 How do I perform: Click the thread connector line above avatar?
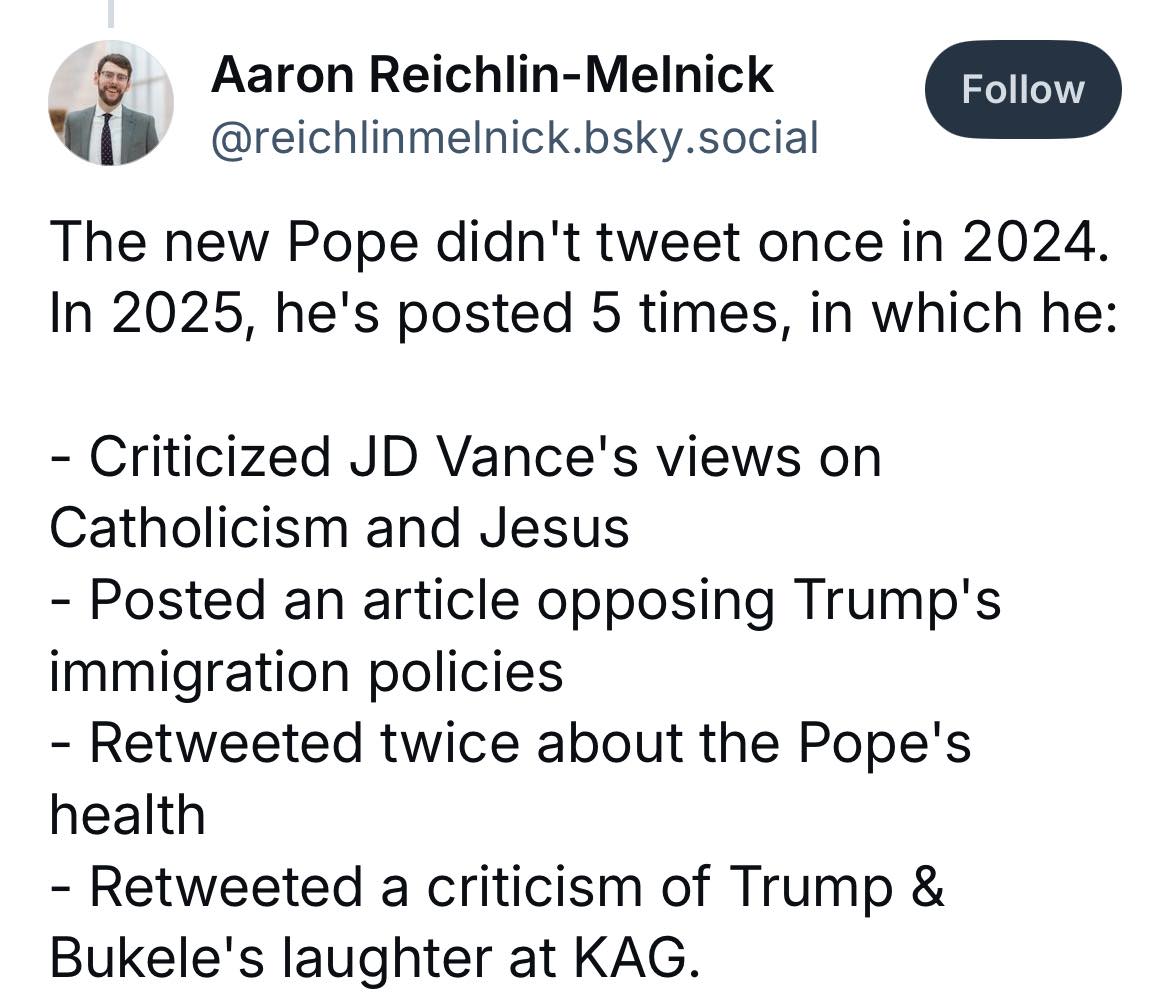click(110, 12)
